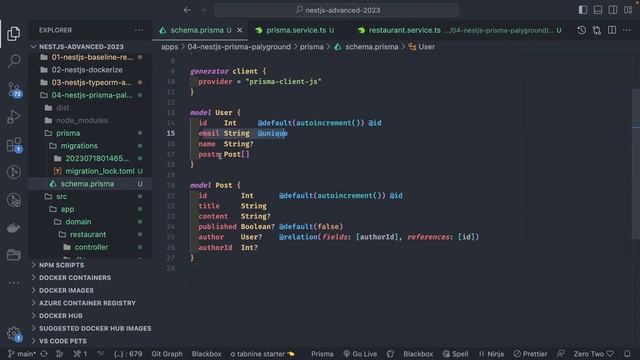Click 04-nestjs-prisma-palyground breadcrumb segment
Image resolution: width=640 pixels, height=360 pixels.
(239, 47)
